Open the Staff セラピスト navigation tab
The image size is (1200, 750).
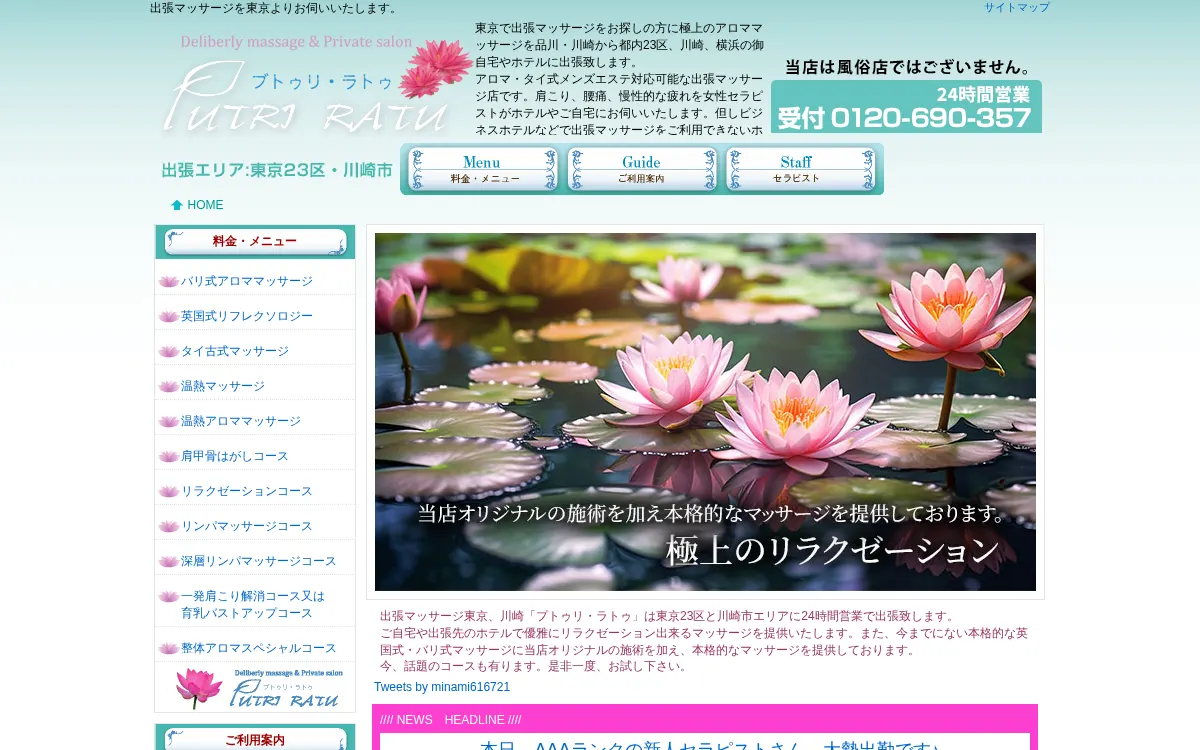tap(801, 169)
